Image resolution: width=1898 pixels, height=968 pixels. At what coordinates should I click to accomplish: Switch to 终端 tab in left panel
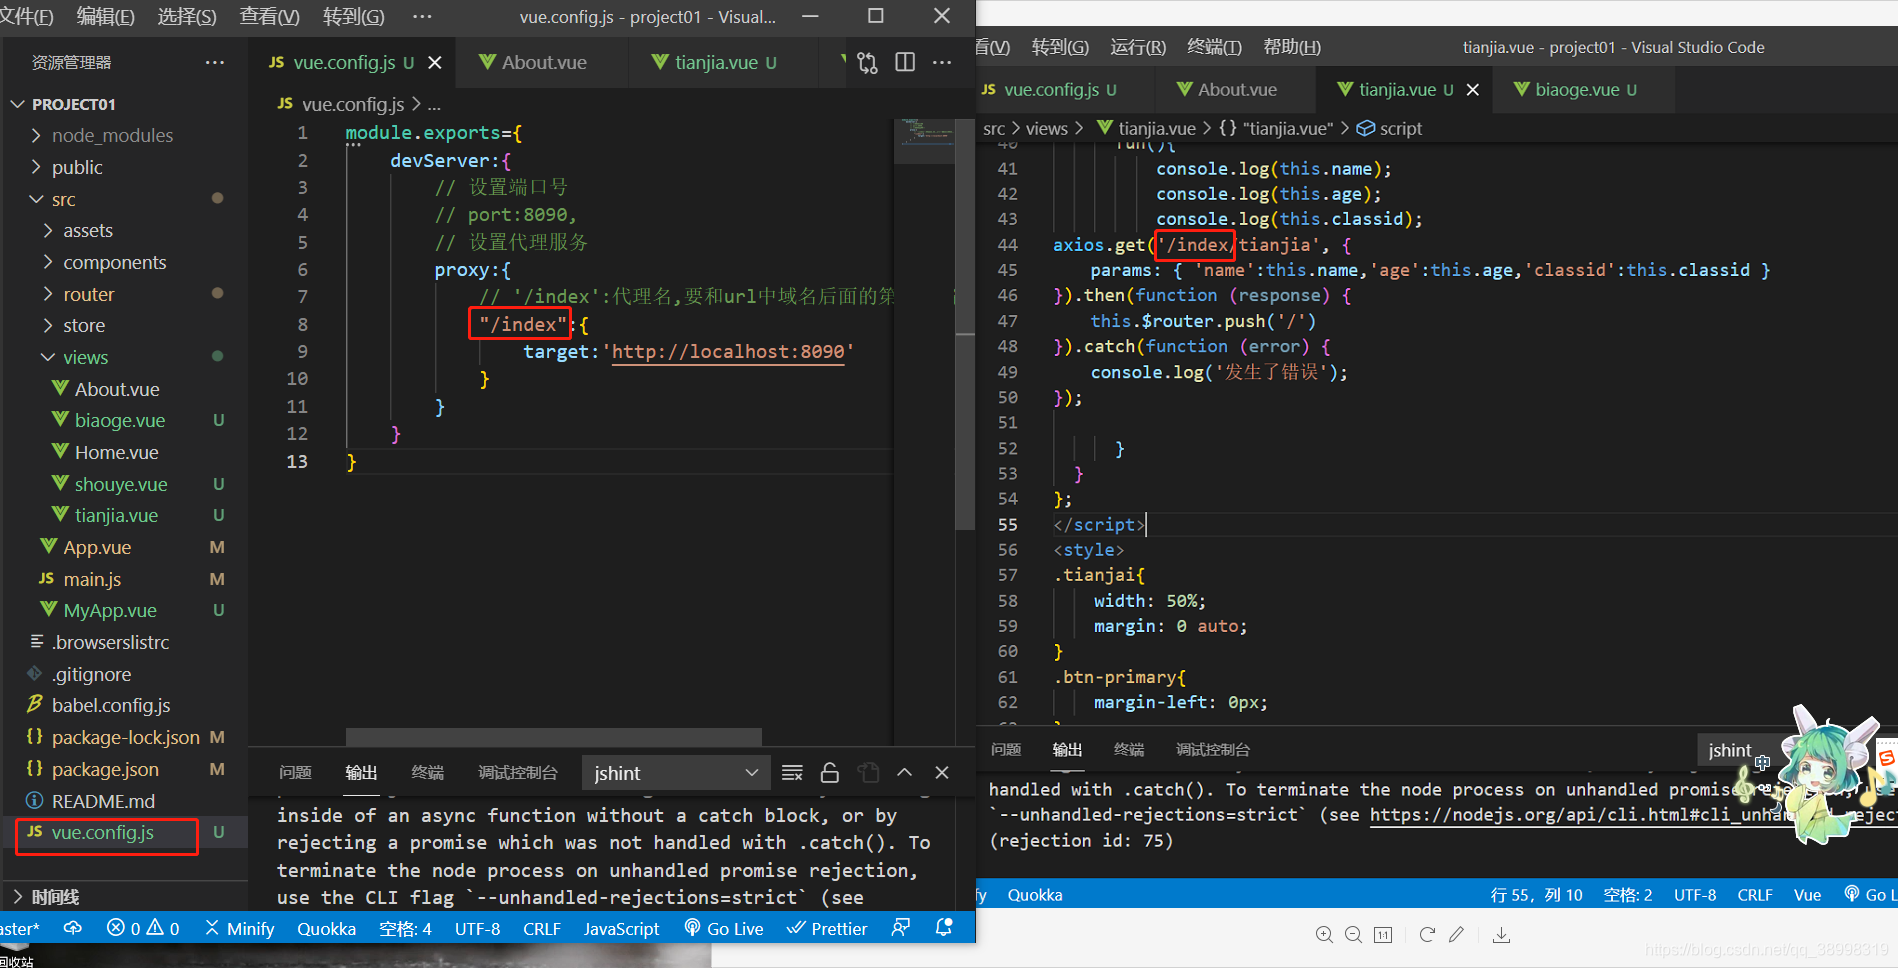pyautogui.click(x=428, y=772)
